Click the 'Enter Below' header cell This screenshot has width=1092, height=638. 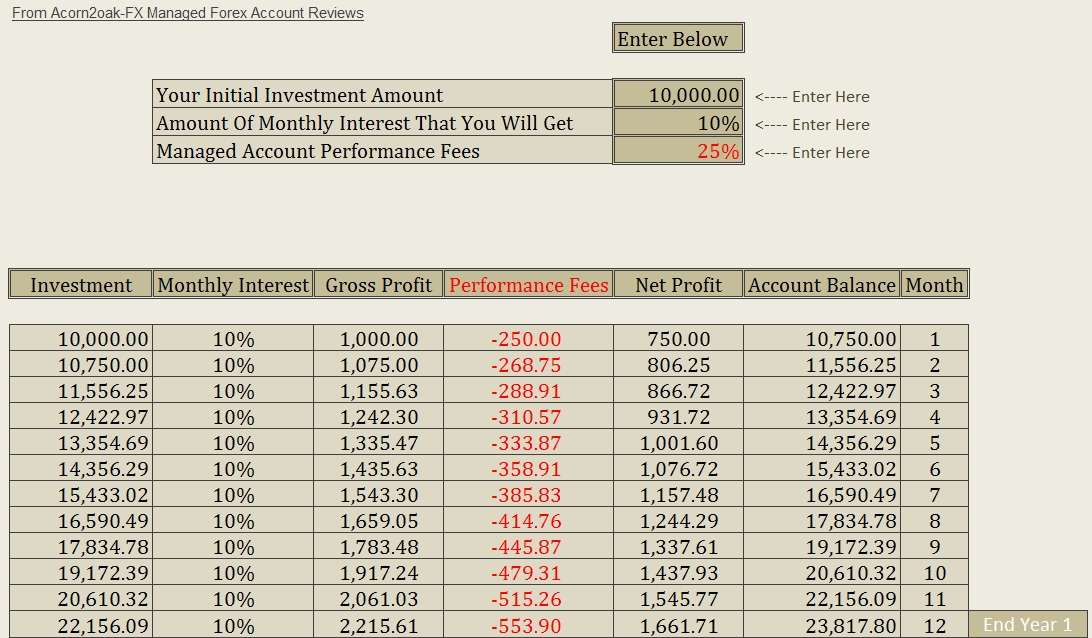click(x=678, y=38)
